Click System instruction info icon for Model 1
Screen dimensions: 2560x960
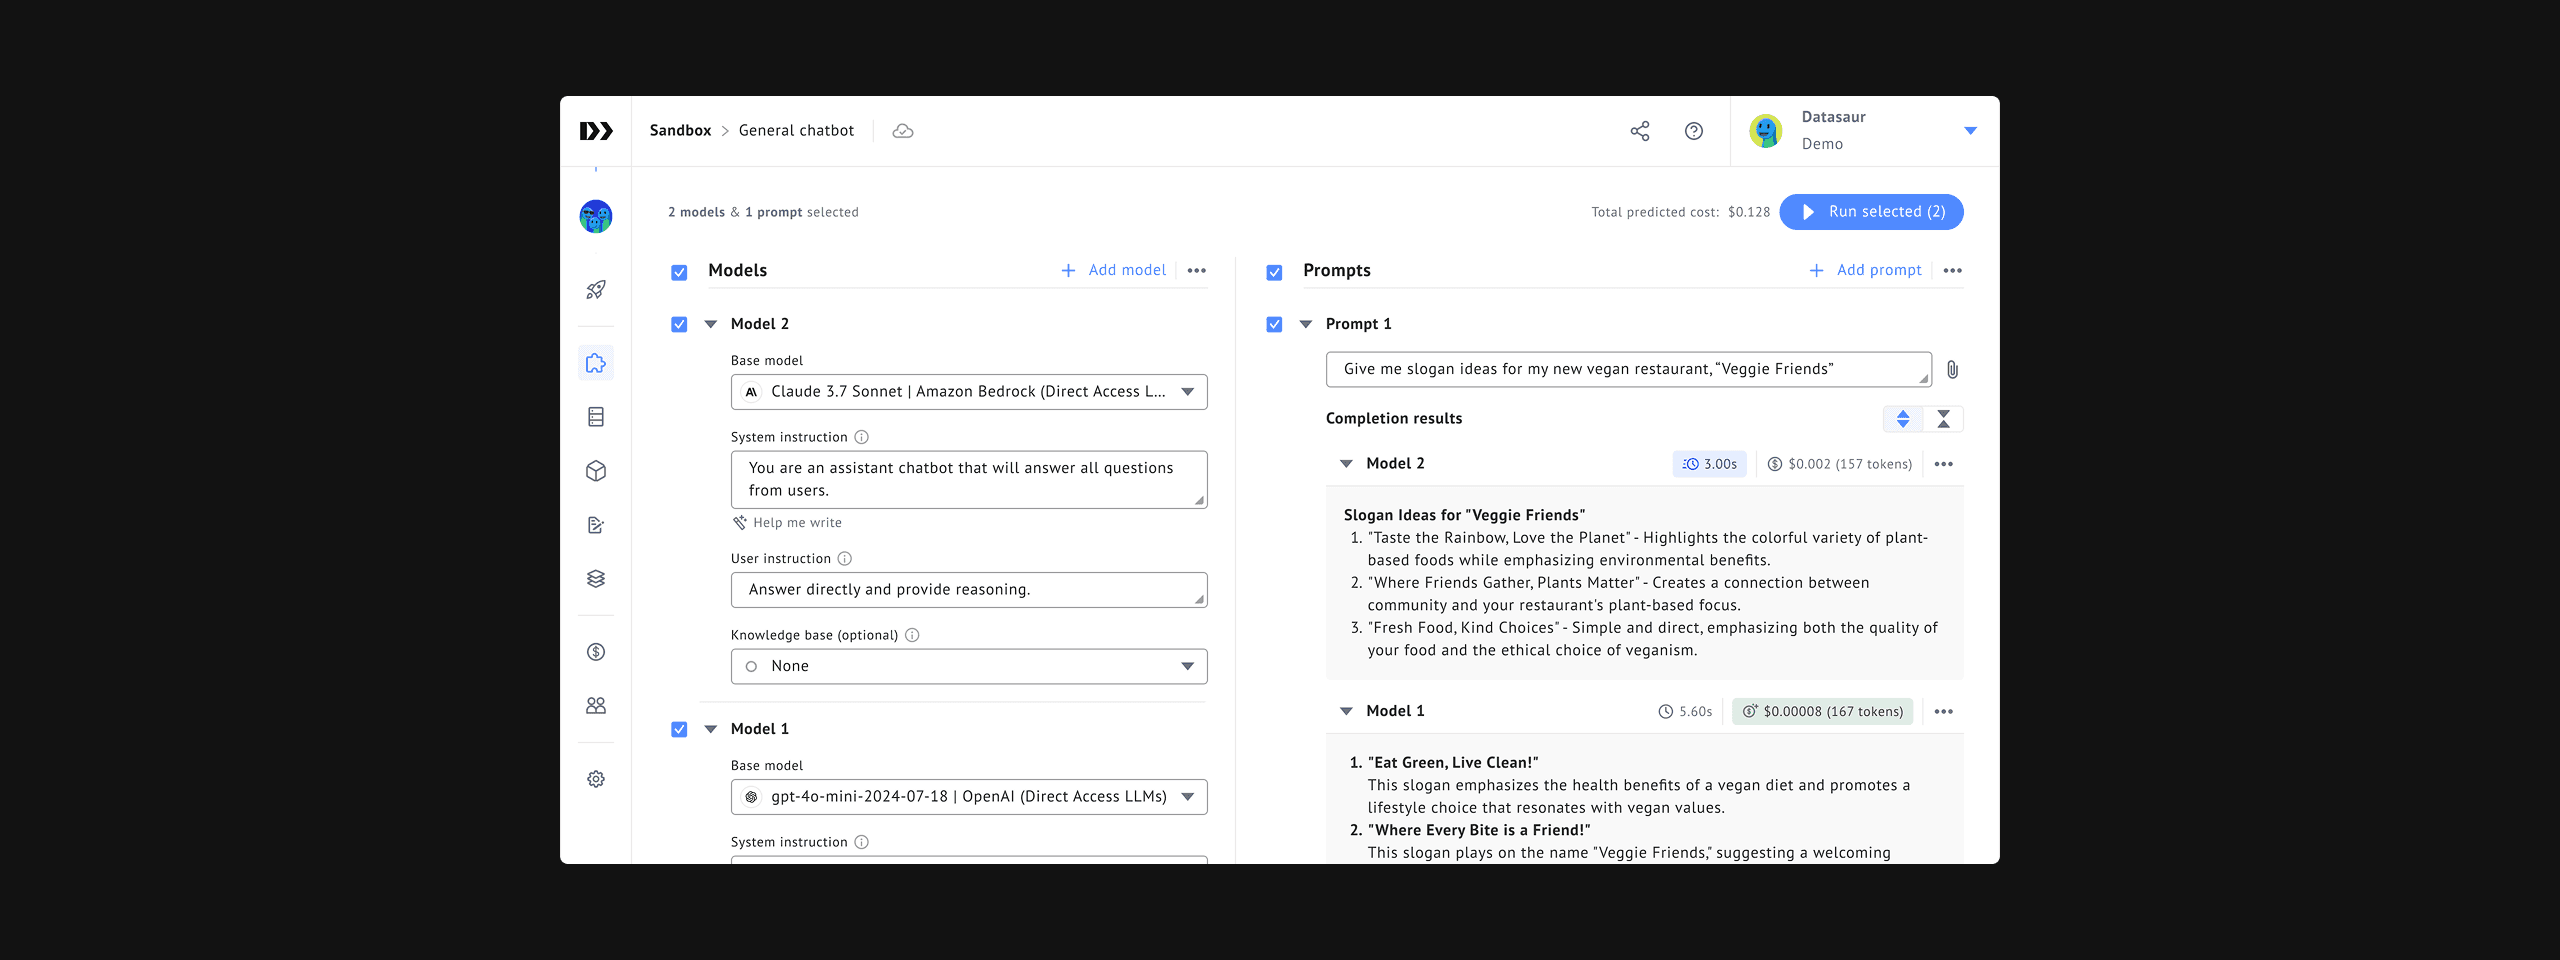tap(862, 842)
